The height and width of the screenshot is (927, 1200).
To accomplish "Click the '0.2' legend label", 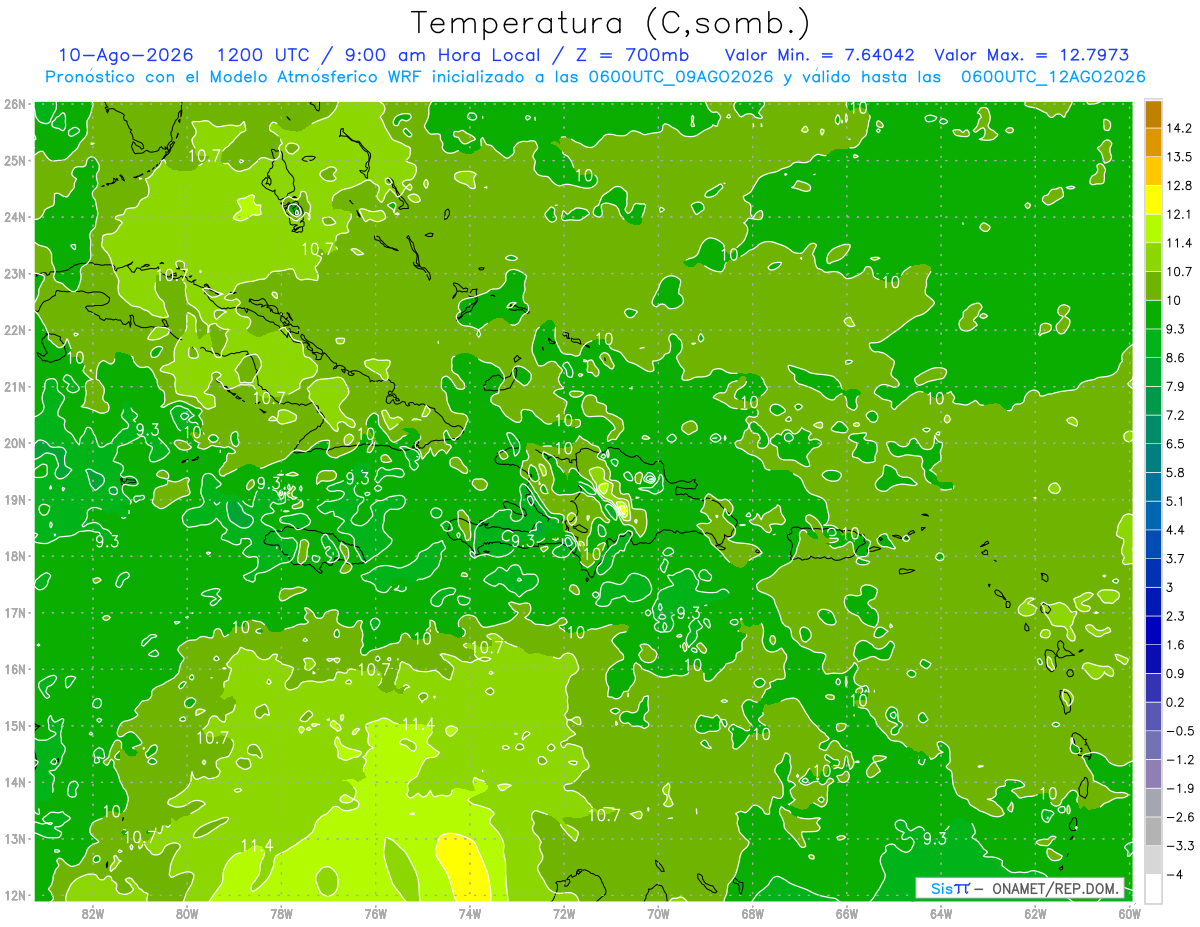I will click(x=1177, y=702).
